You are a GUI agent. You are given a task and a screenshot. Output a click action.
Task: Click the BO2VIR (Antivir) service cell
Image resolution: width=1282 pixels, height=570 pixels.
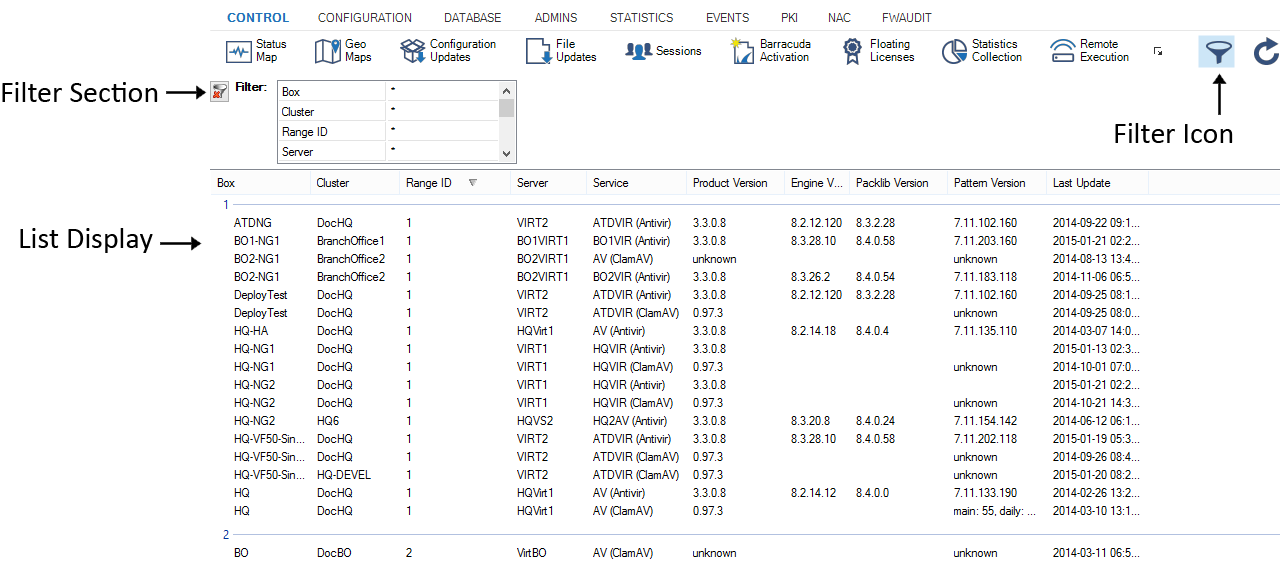pos(632,277)
